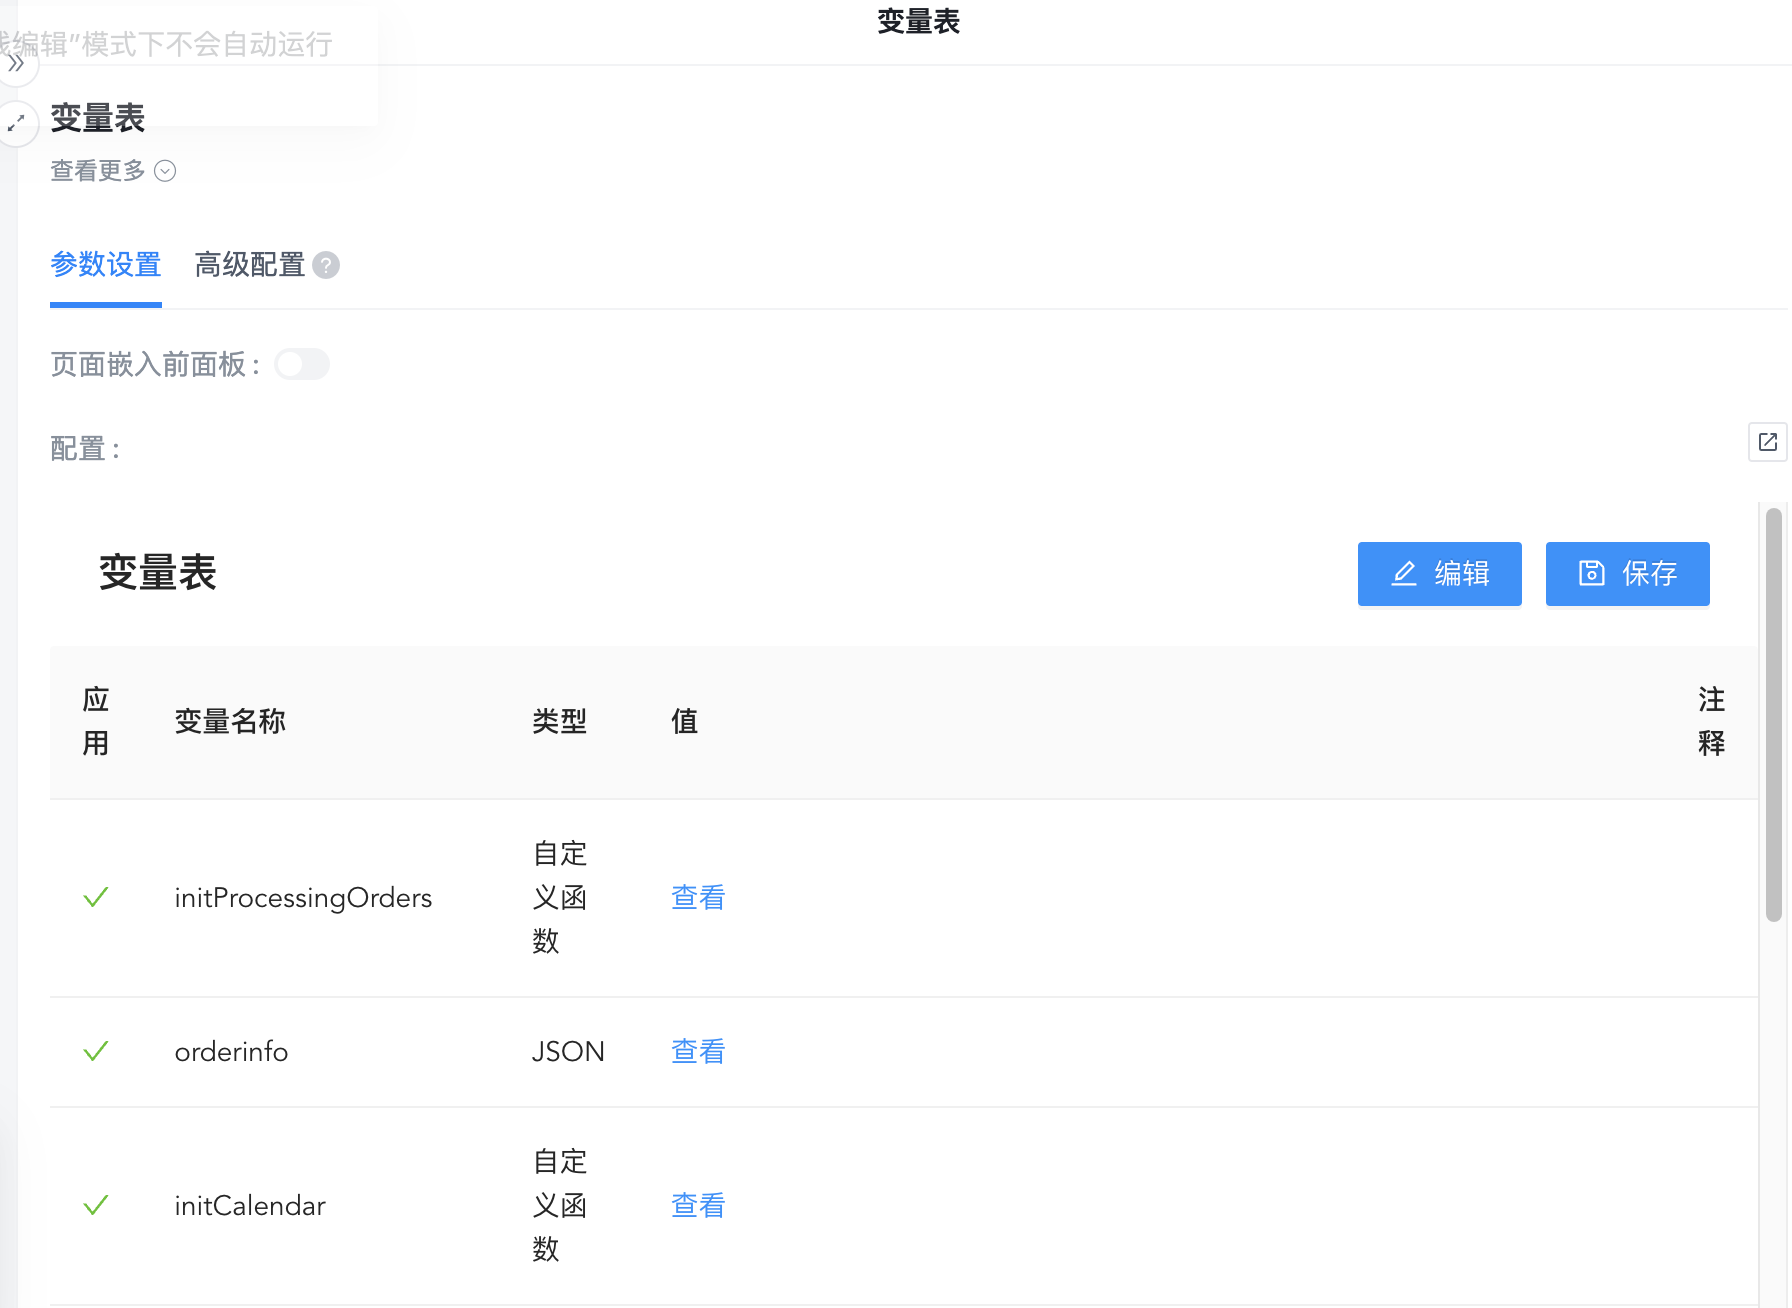
Task: Expand 查看更多 under the title
Action: coord(98,171)
